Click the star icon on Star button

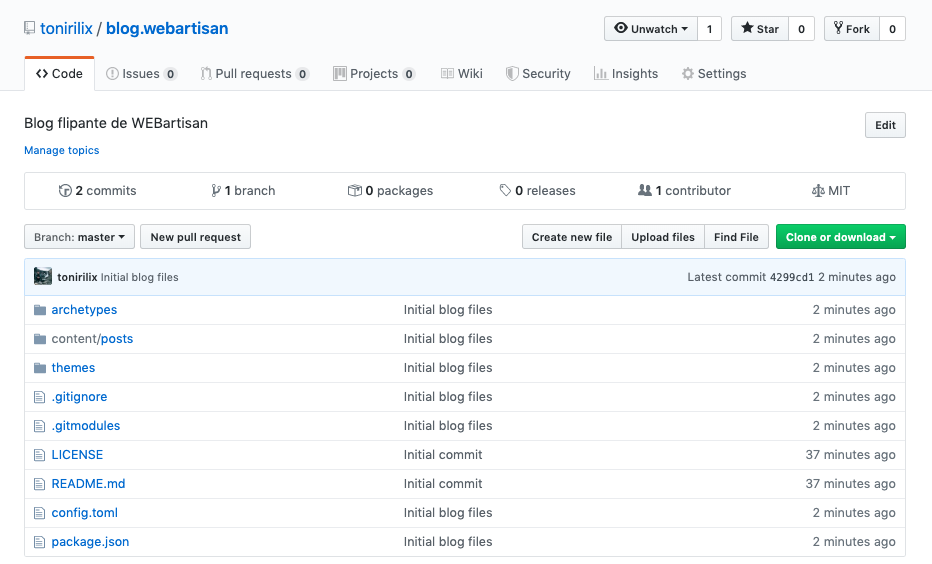pos(747,28)
